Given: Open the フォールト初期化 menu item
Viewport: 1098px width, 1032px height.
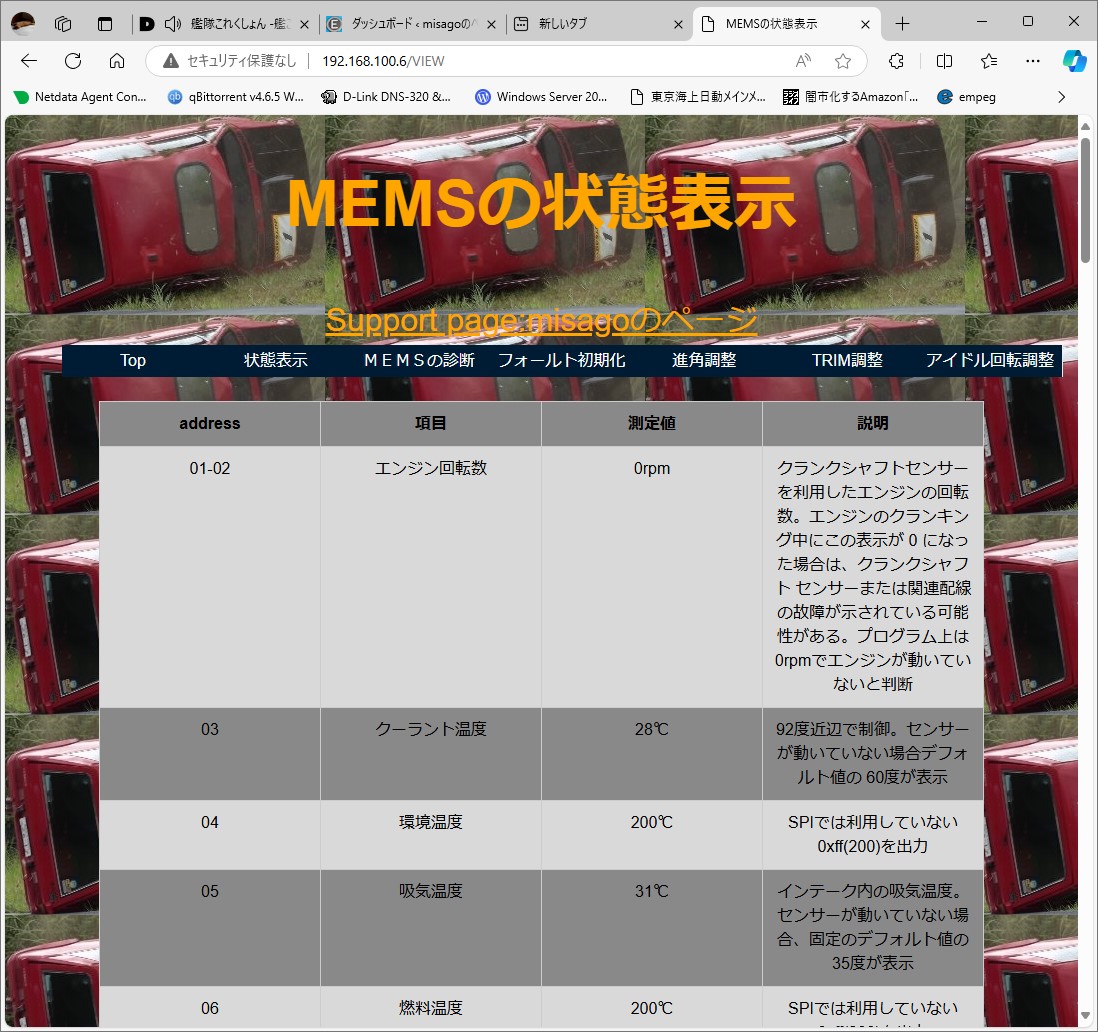Looking at the screenshot, I should point(562,360).
